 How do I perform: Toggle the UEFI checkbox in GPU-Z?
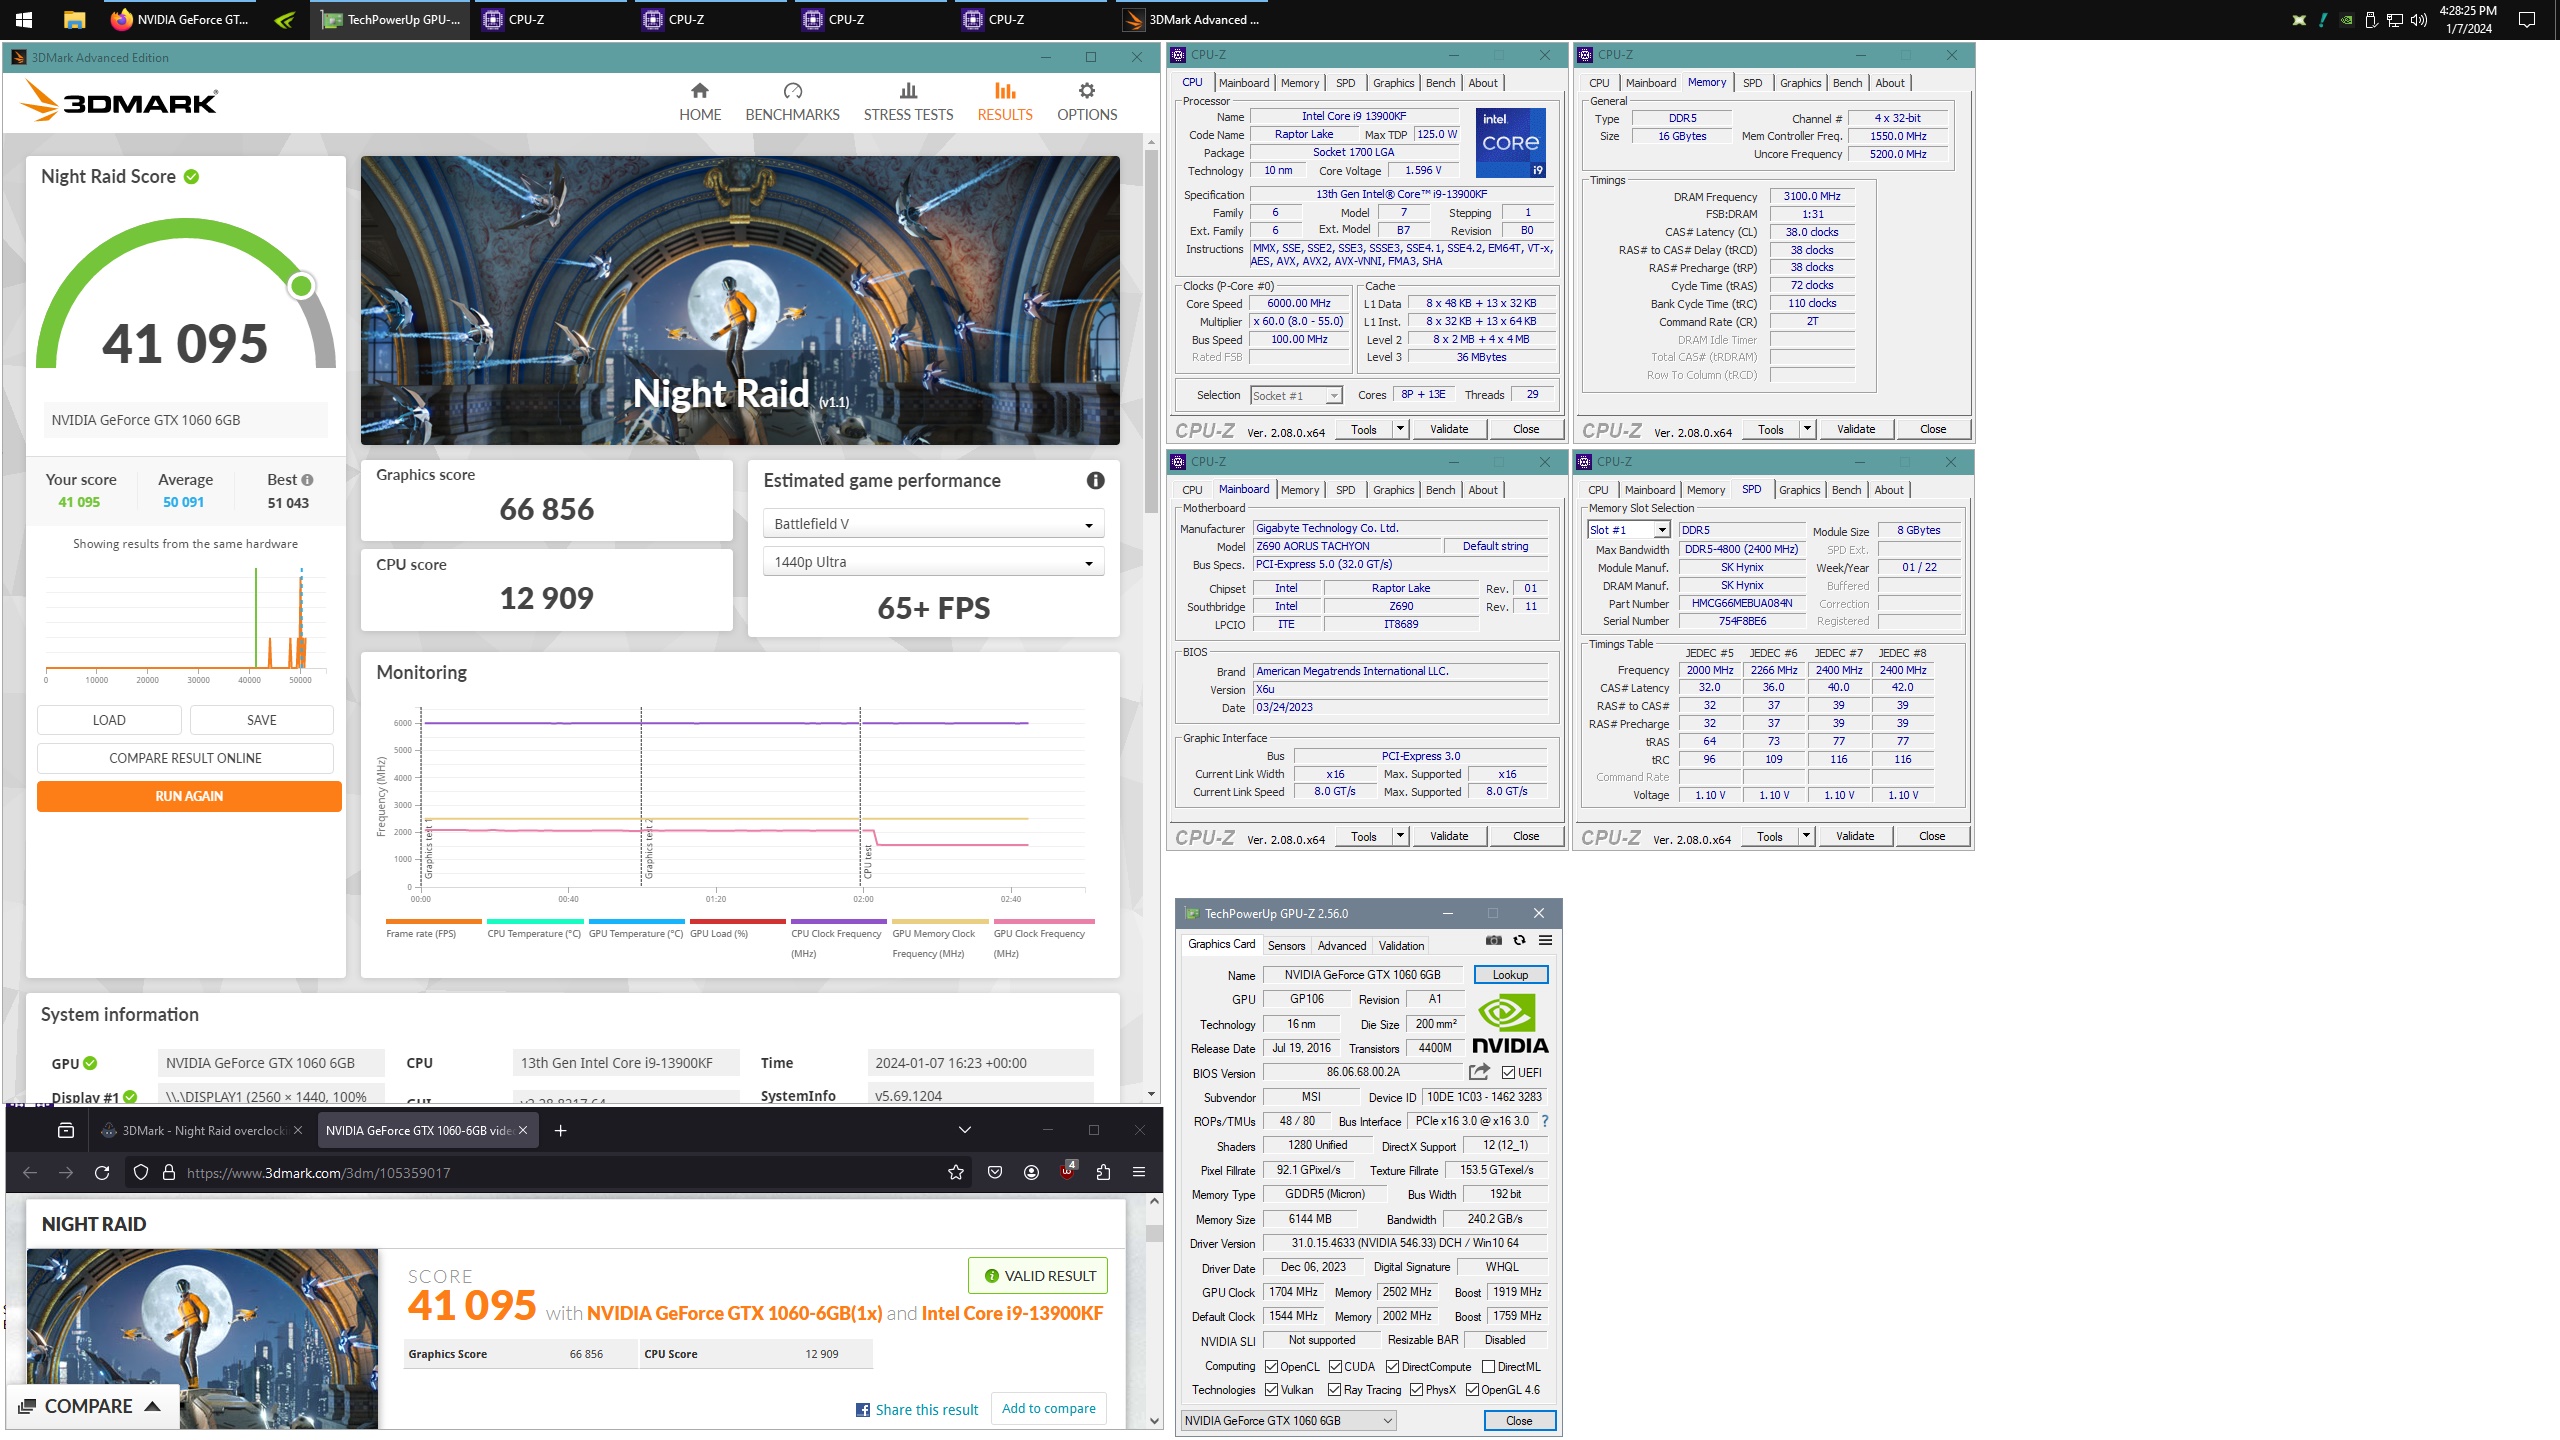click(x=1508, y=1072)
